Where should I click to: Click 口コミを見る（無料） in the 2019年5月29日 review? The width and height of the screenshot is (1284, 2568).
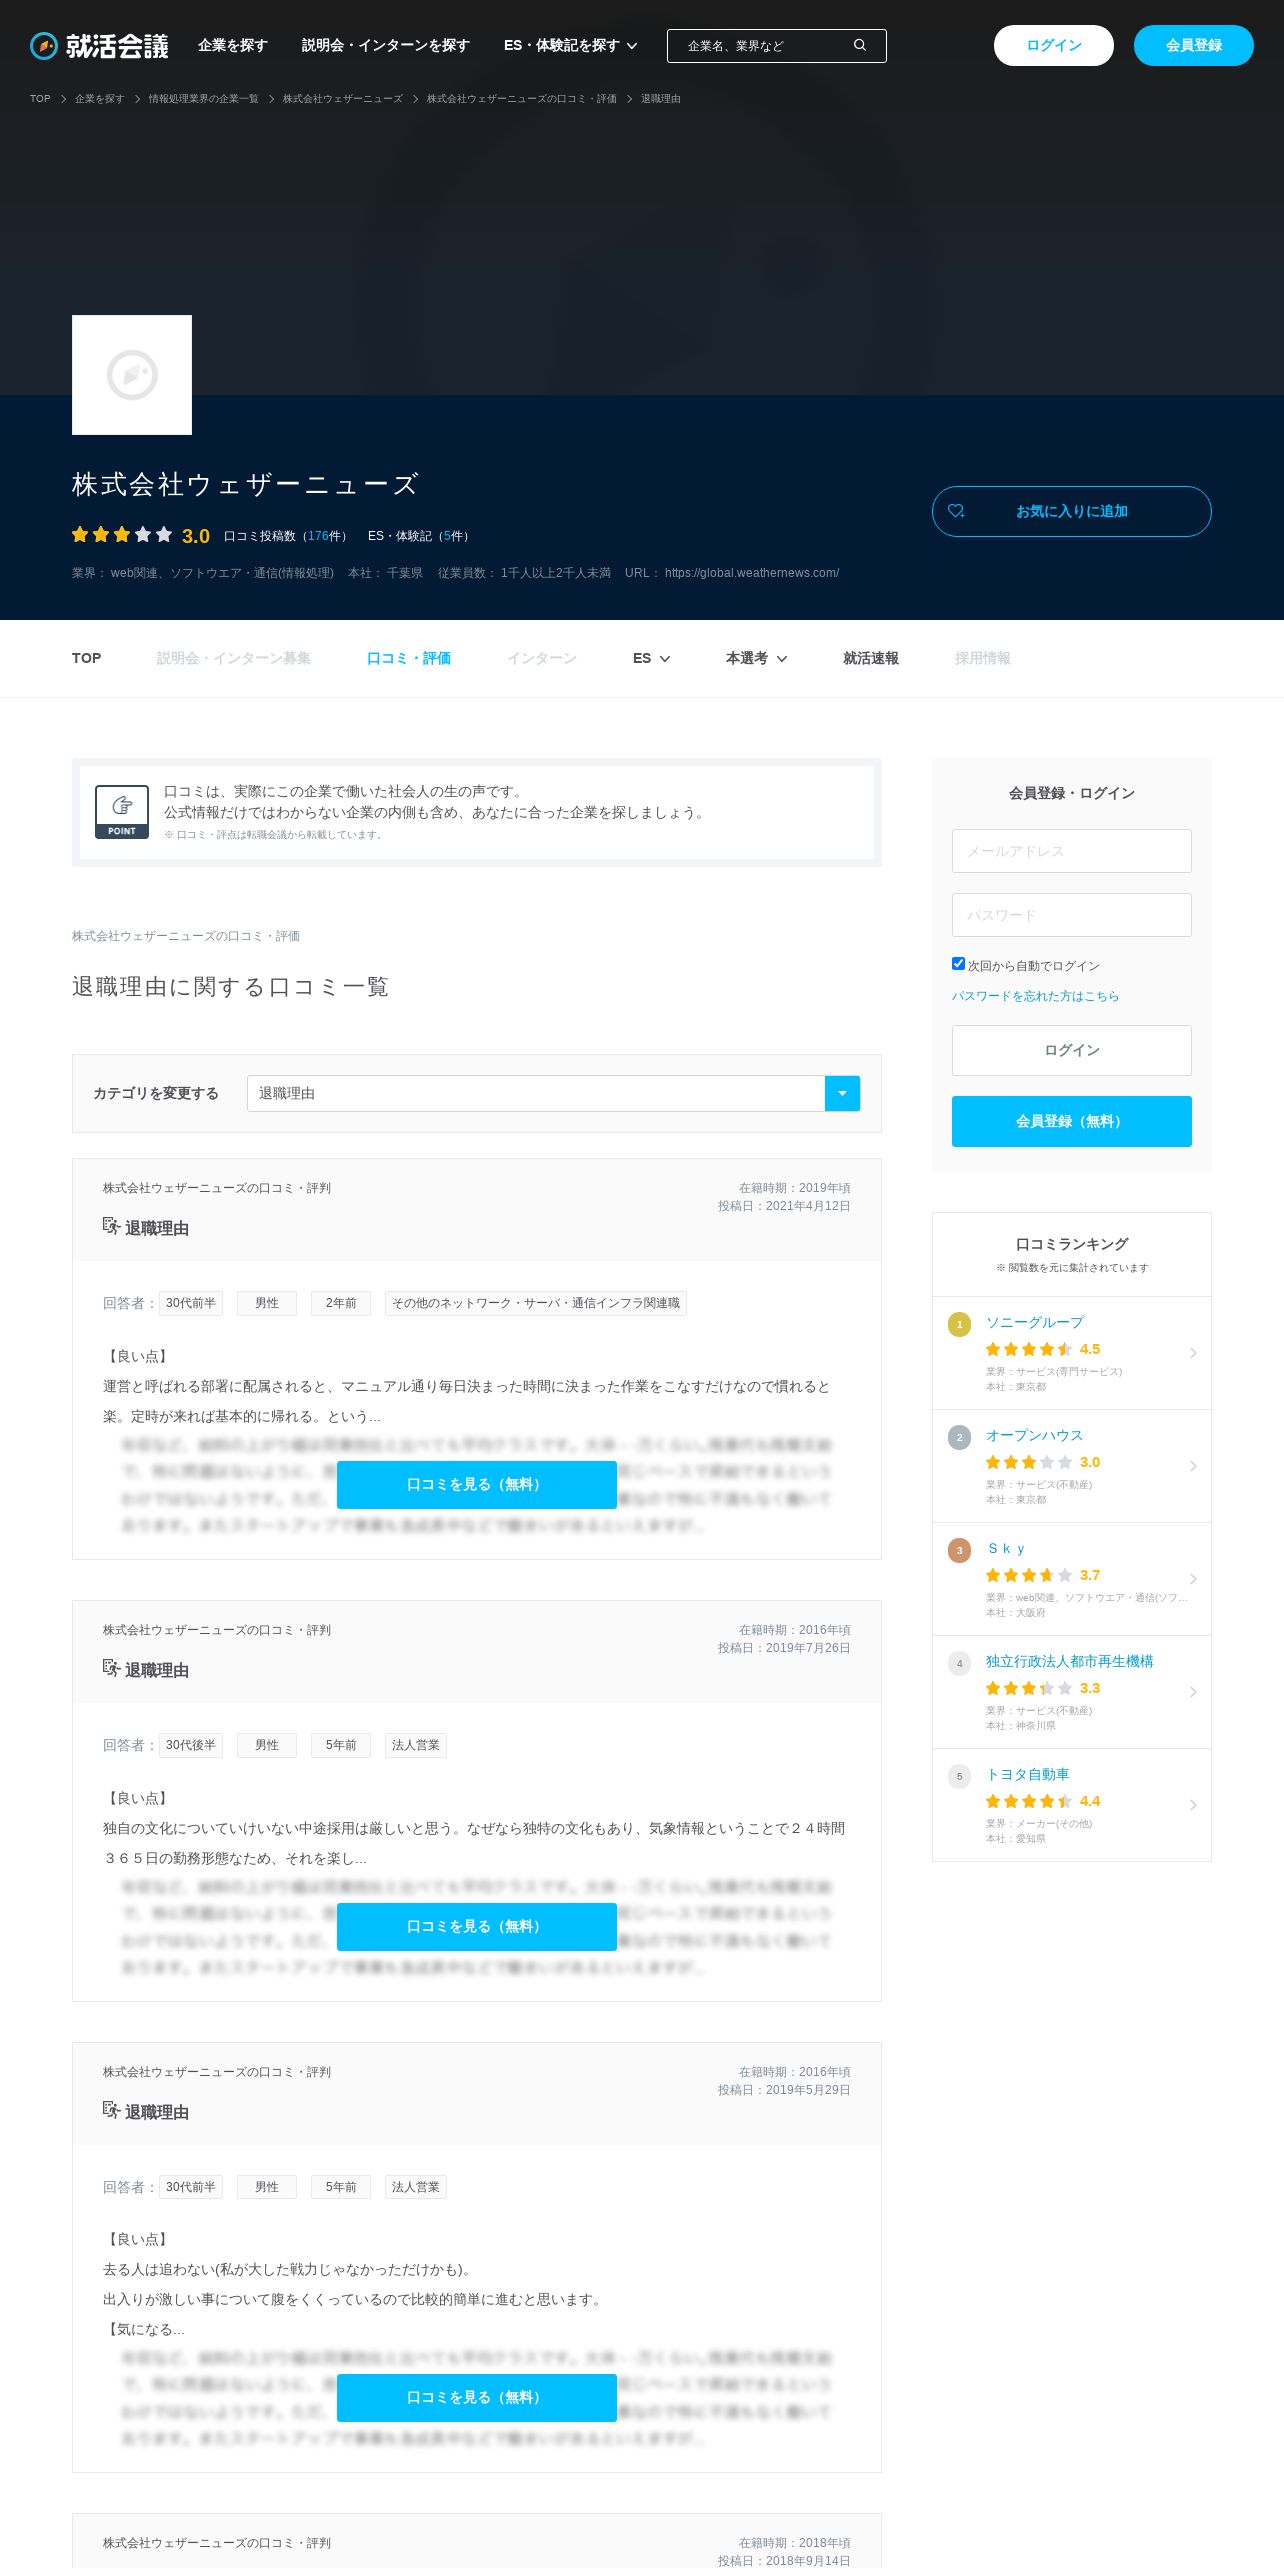(477, 2397)
